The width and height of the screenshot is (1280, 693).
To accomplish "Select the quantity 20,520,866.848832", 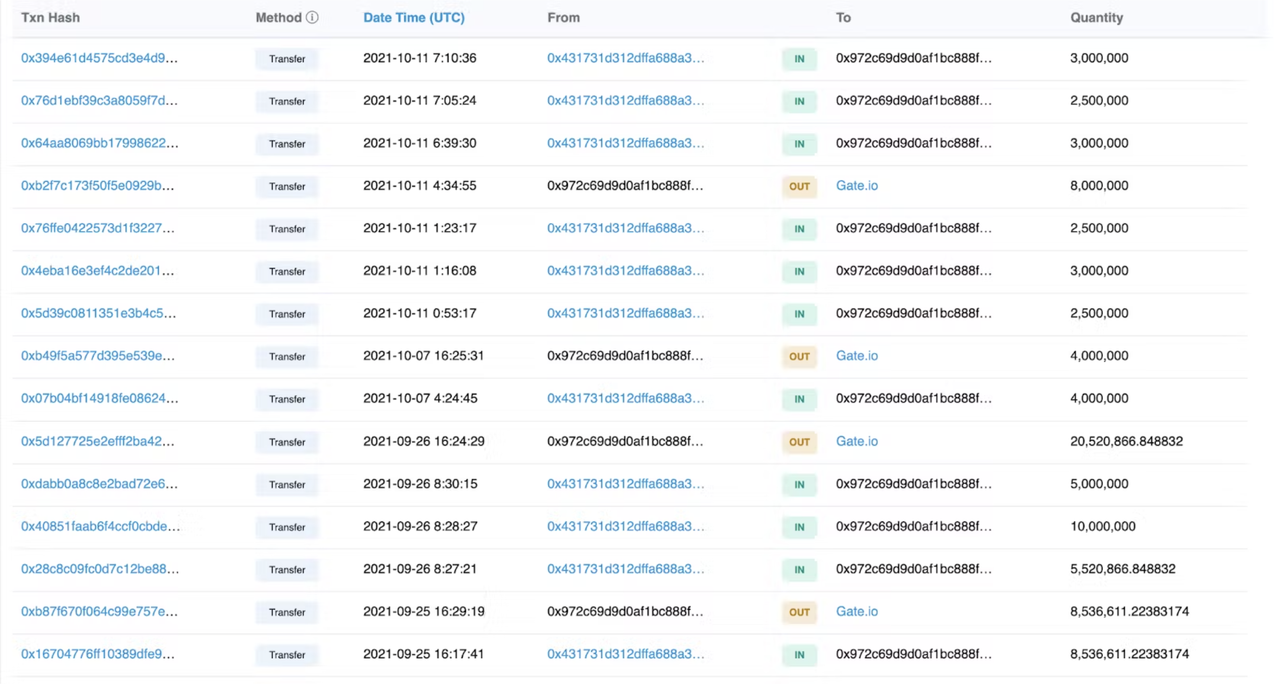I will 1126,441.
